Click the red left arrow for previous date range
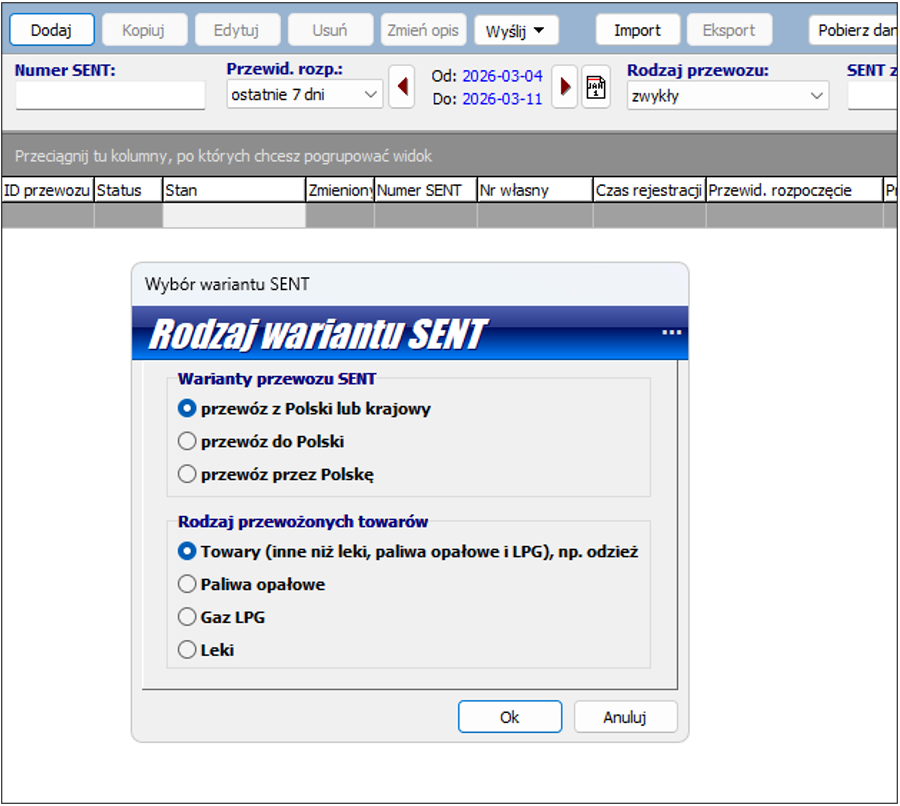 point(402,87)
